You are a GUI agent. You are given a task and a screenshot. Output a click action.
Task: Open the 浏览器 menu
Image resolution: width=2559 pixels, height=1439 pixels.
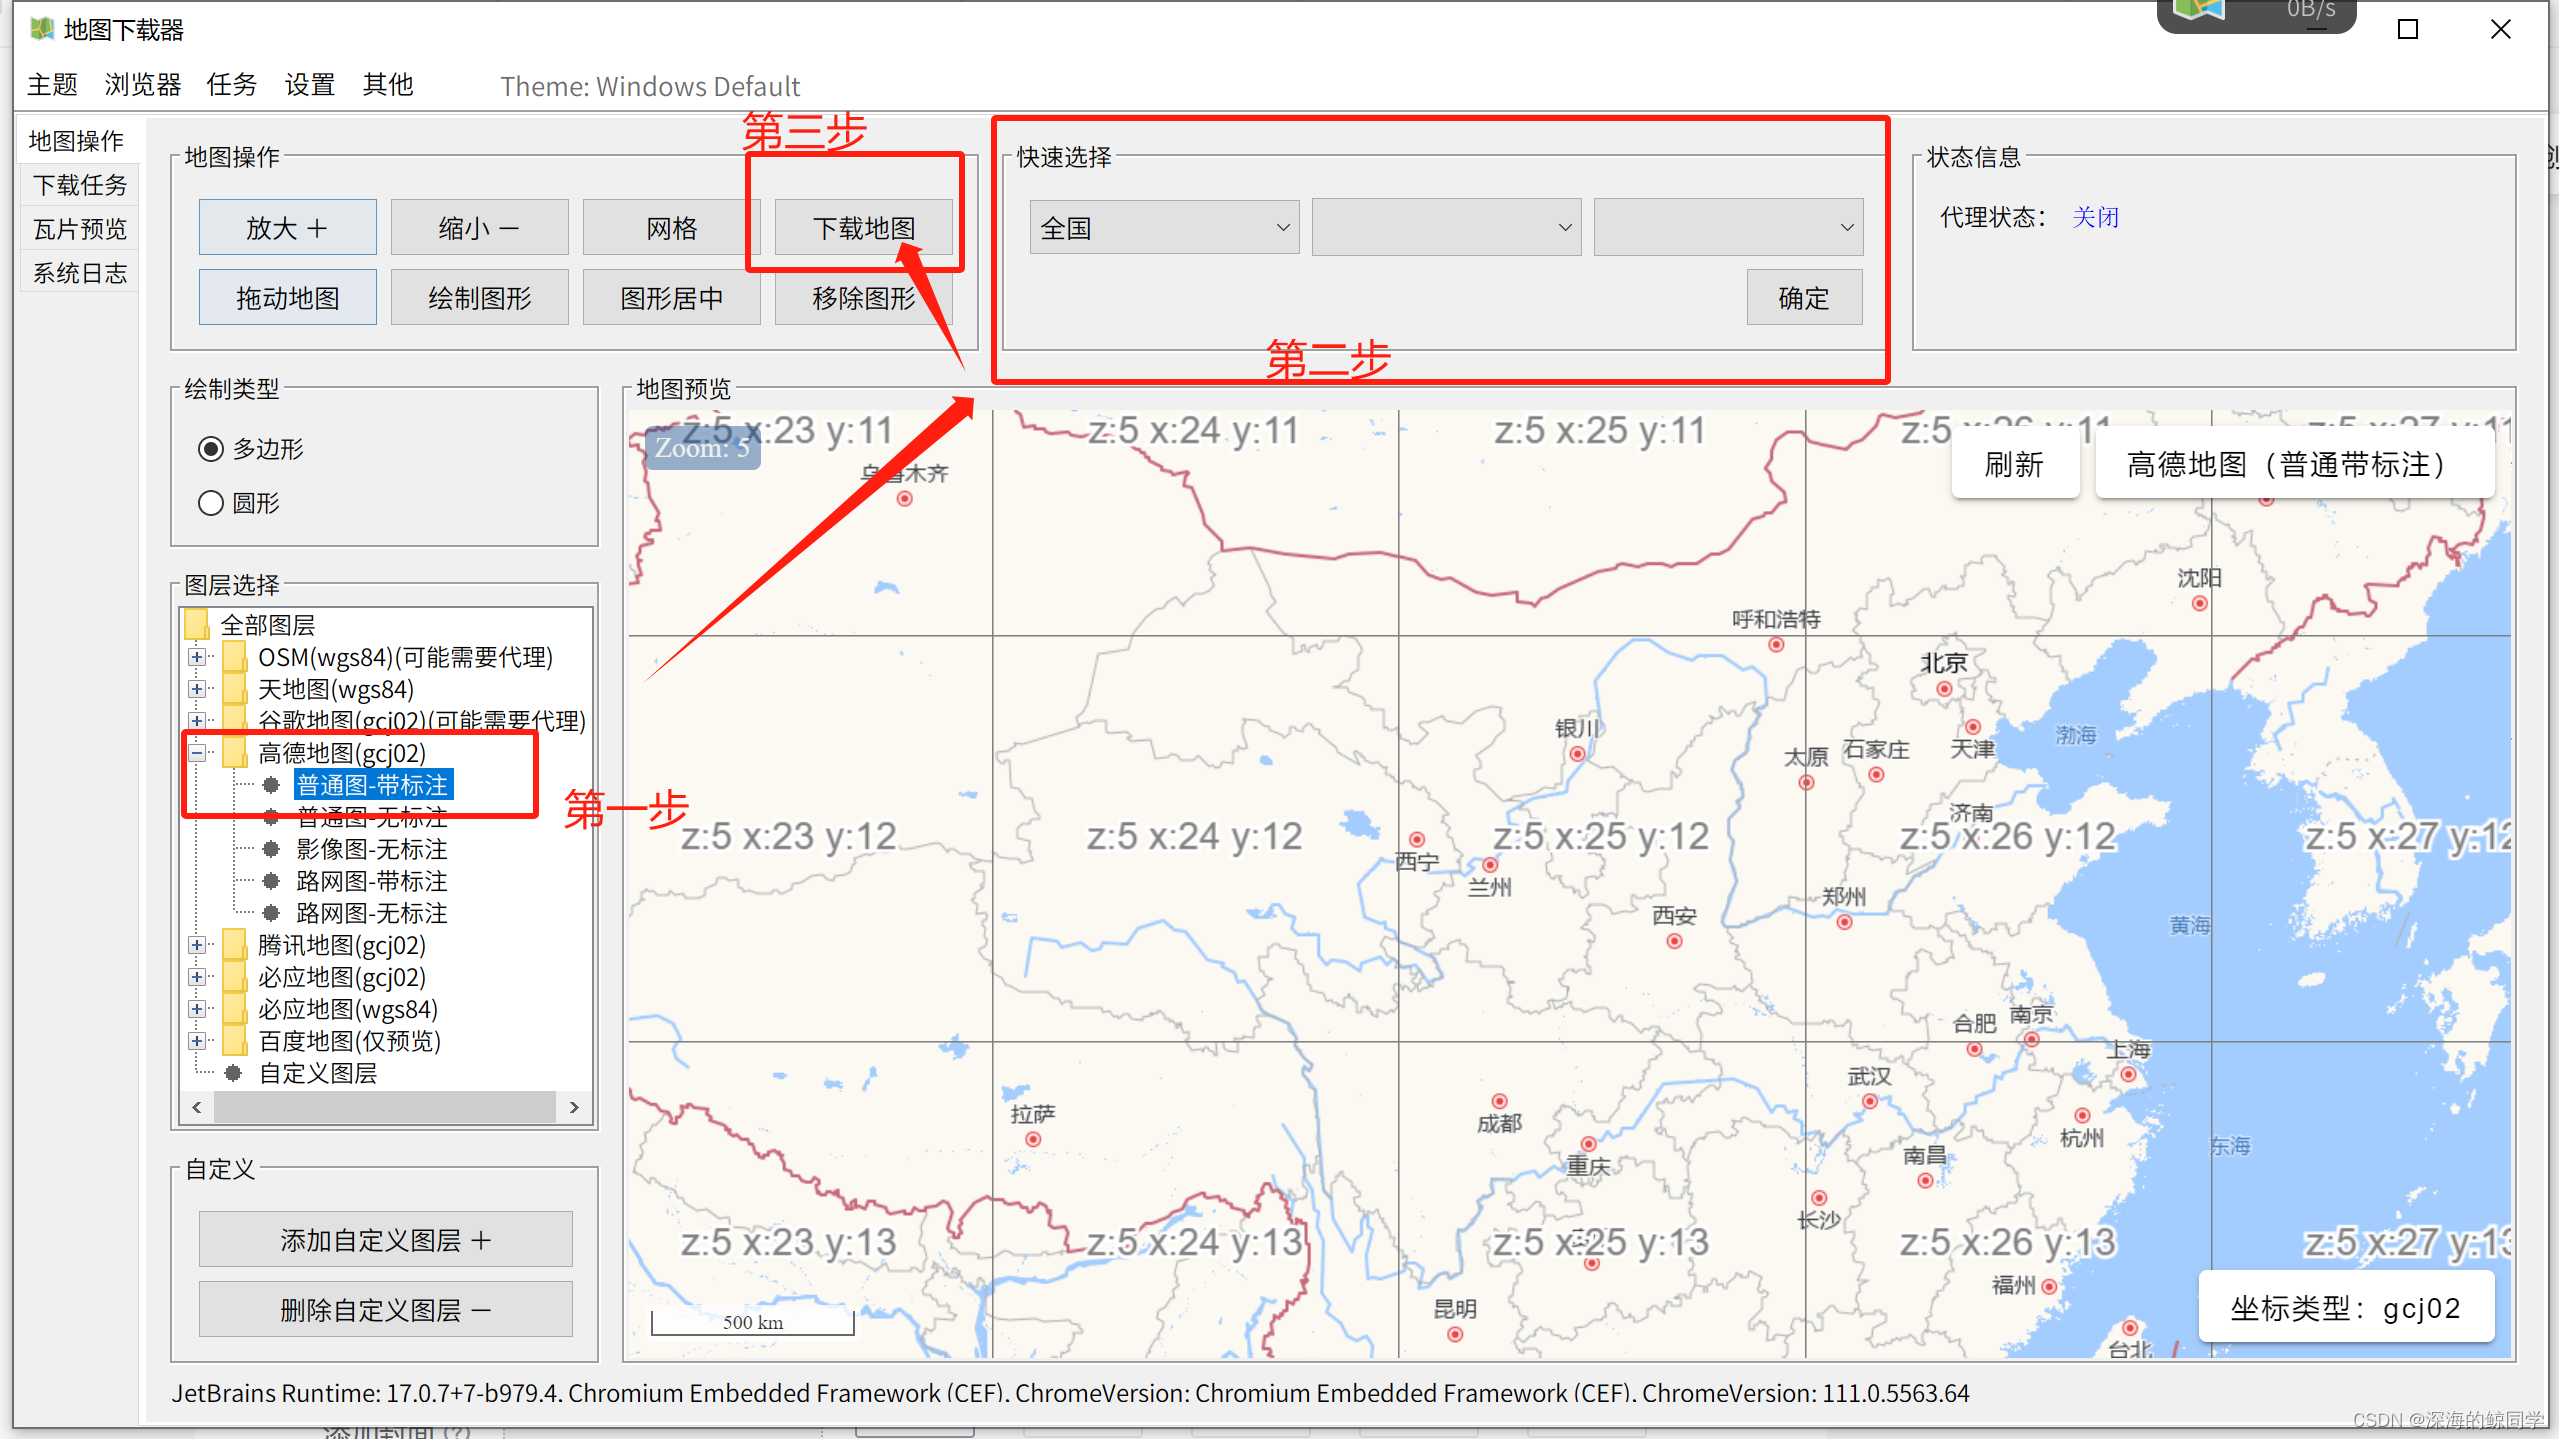tap(142, 85)
